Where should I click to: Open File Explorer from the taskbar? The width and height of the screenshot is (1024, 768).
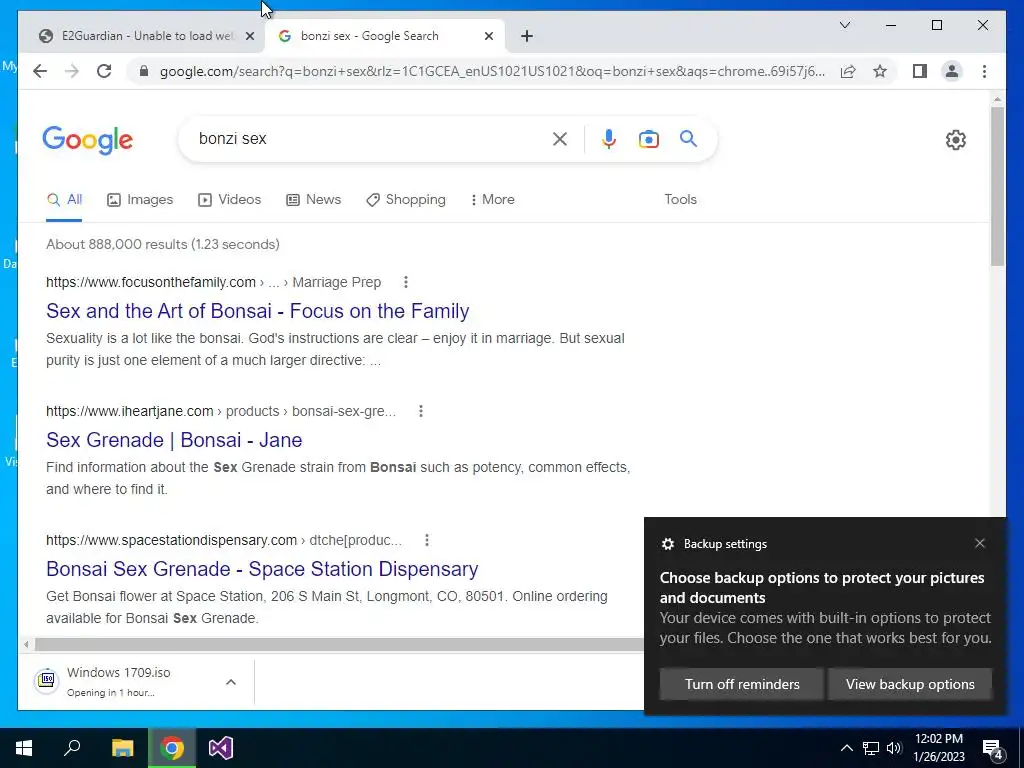pyautogui.click(x=122, y=748)
